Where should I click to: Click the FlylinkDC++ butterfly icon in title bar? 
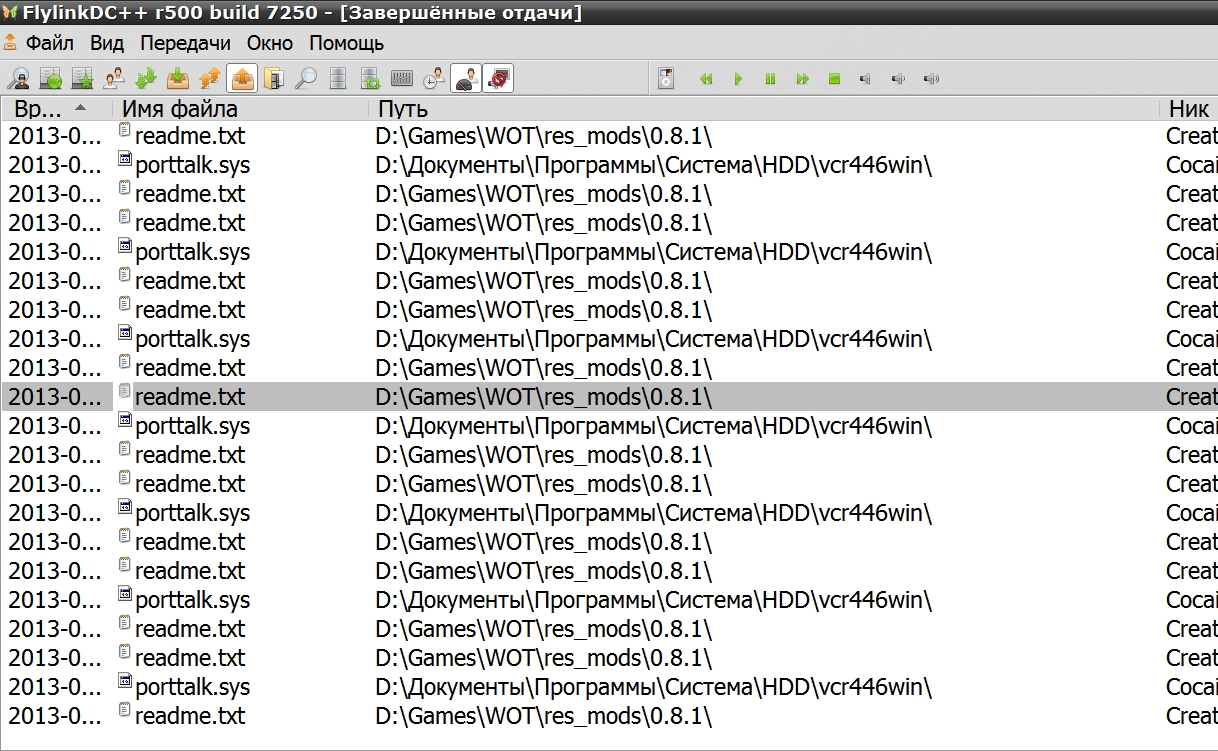tap(10, 13)
